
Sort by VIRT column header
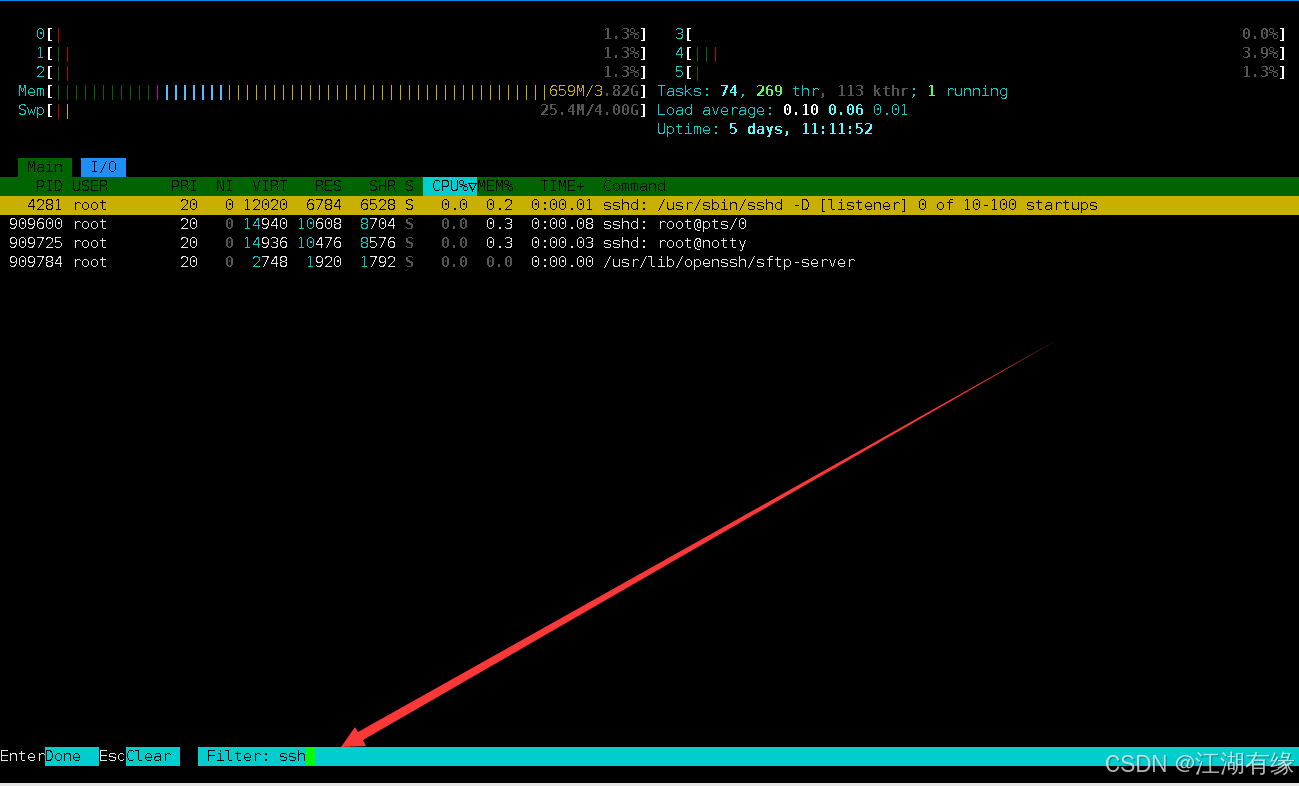pos(269,186)
